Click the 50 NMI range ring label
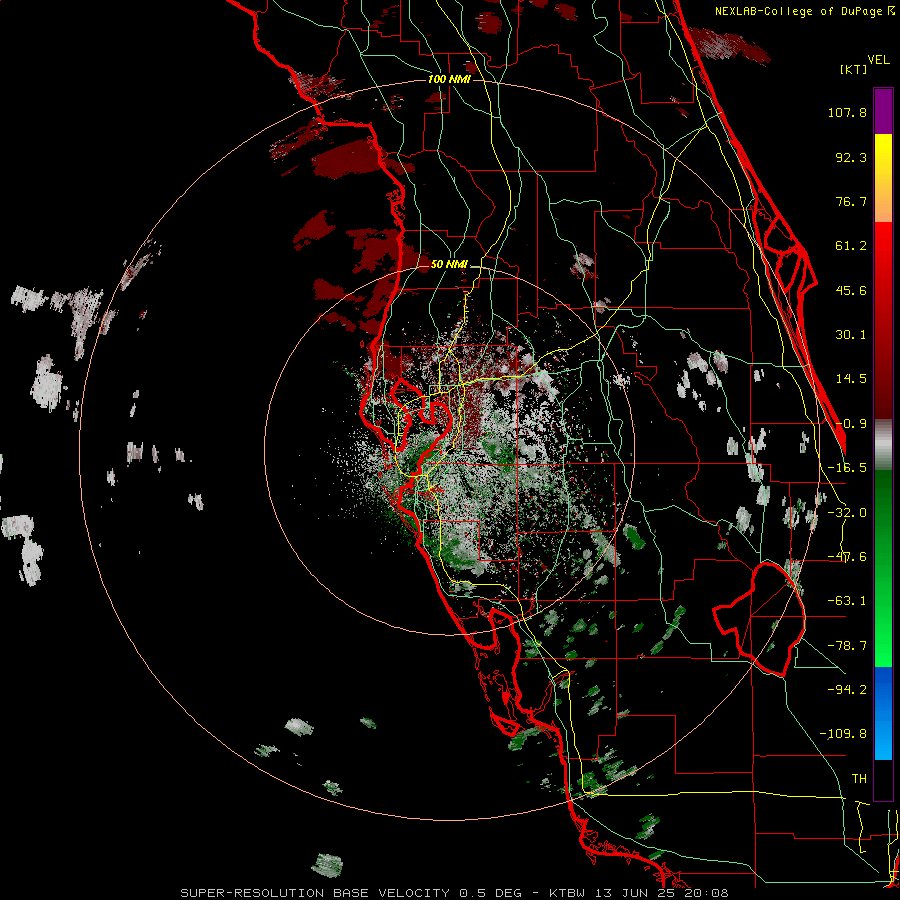 click(449, 265)
